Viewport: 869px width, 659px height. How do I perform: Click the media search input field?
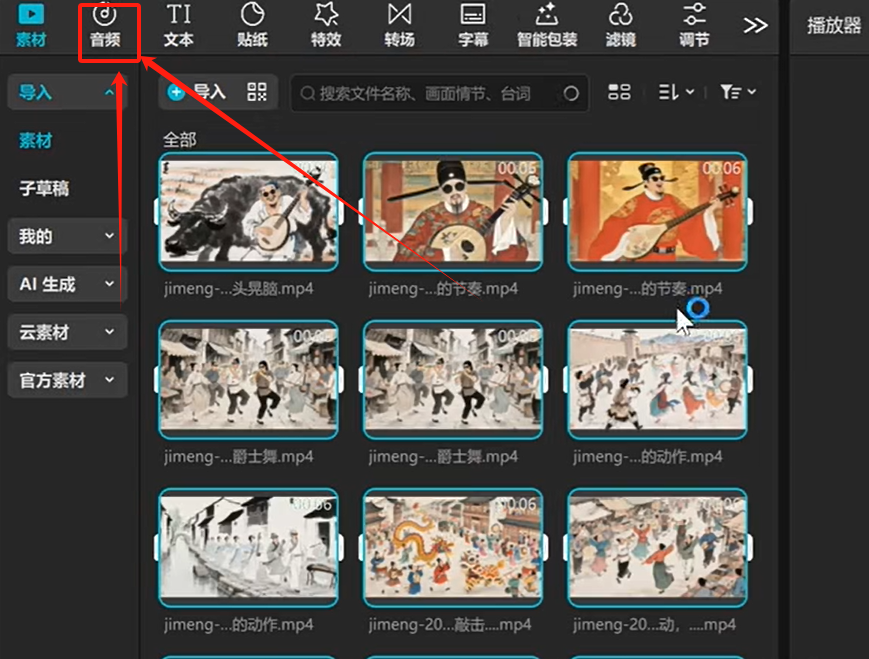click(x=430, y=94)
